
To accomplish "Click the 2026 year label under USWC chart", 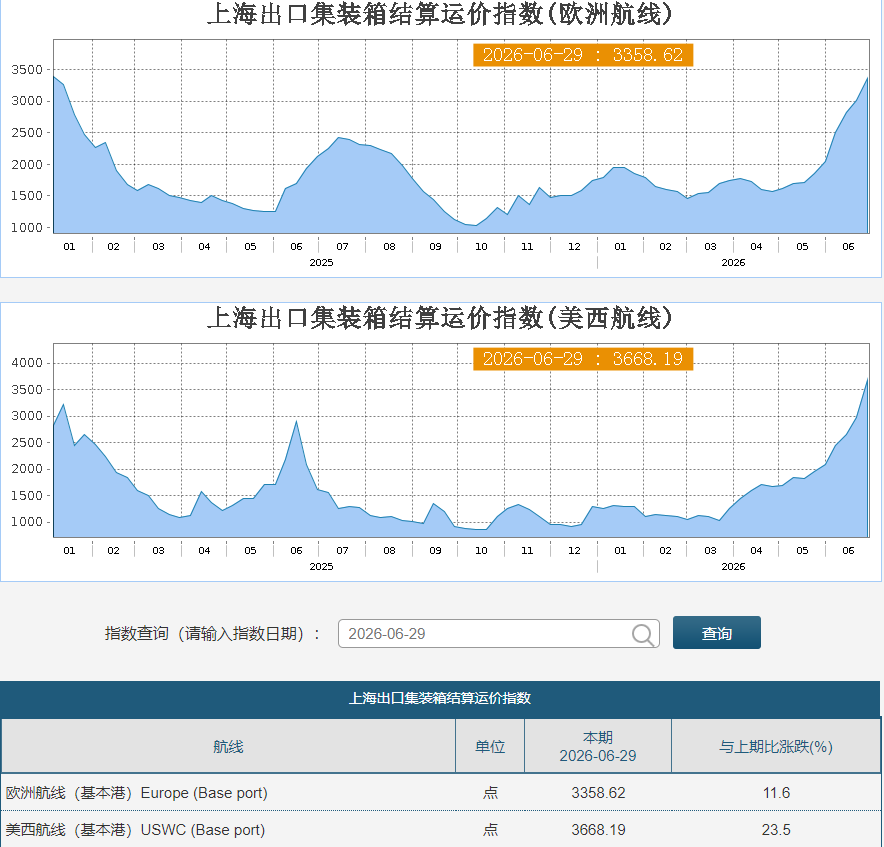I will tap(733, 567).
